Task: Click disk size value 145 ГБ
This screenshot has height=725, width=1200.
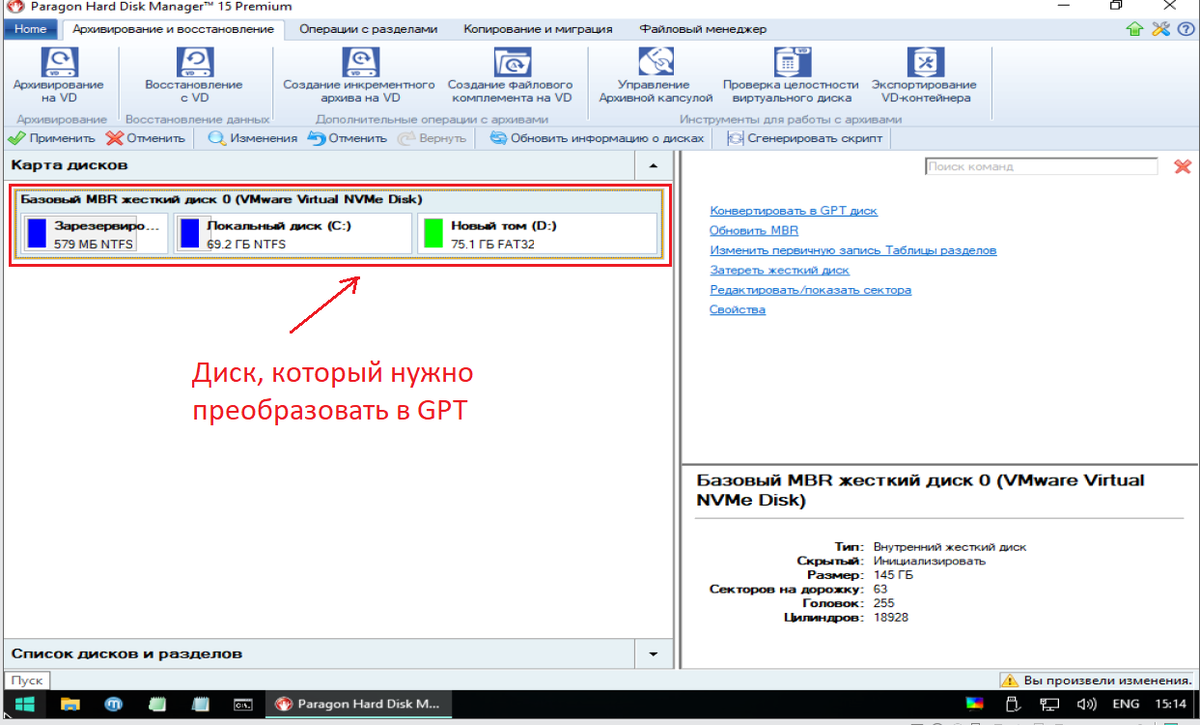Action: [891, 575]
